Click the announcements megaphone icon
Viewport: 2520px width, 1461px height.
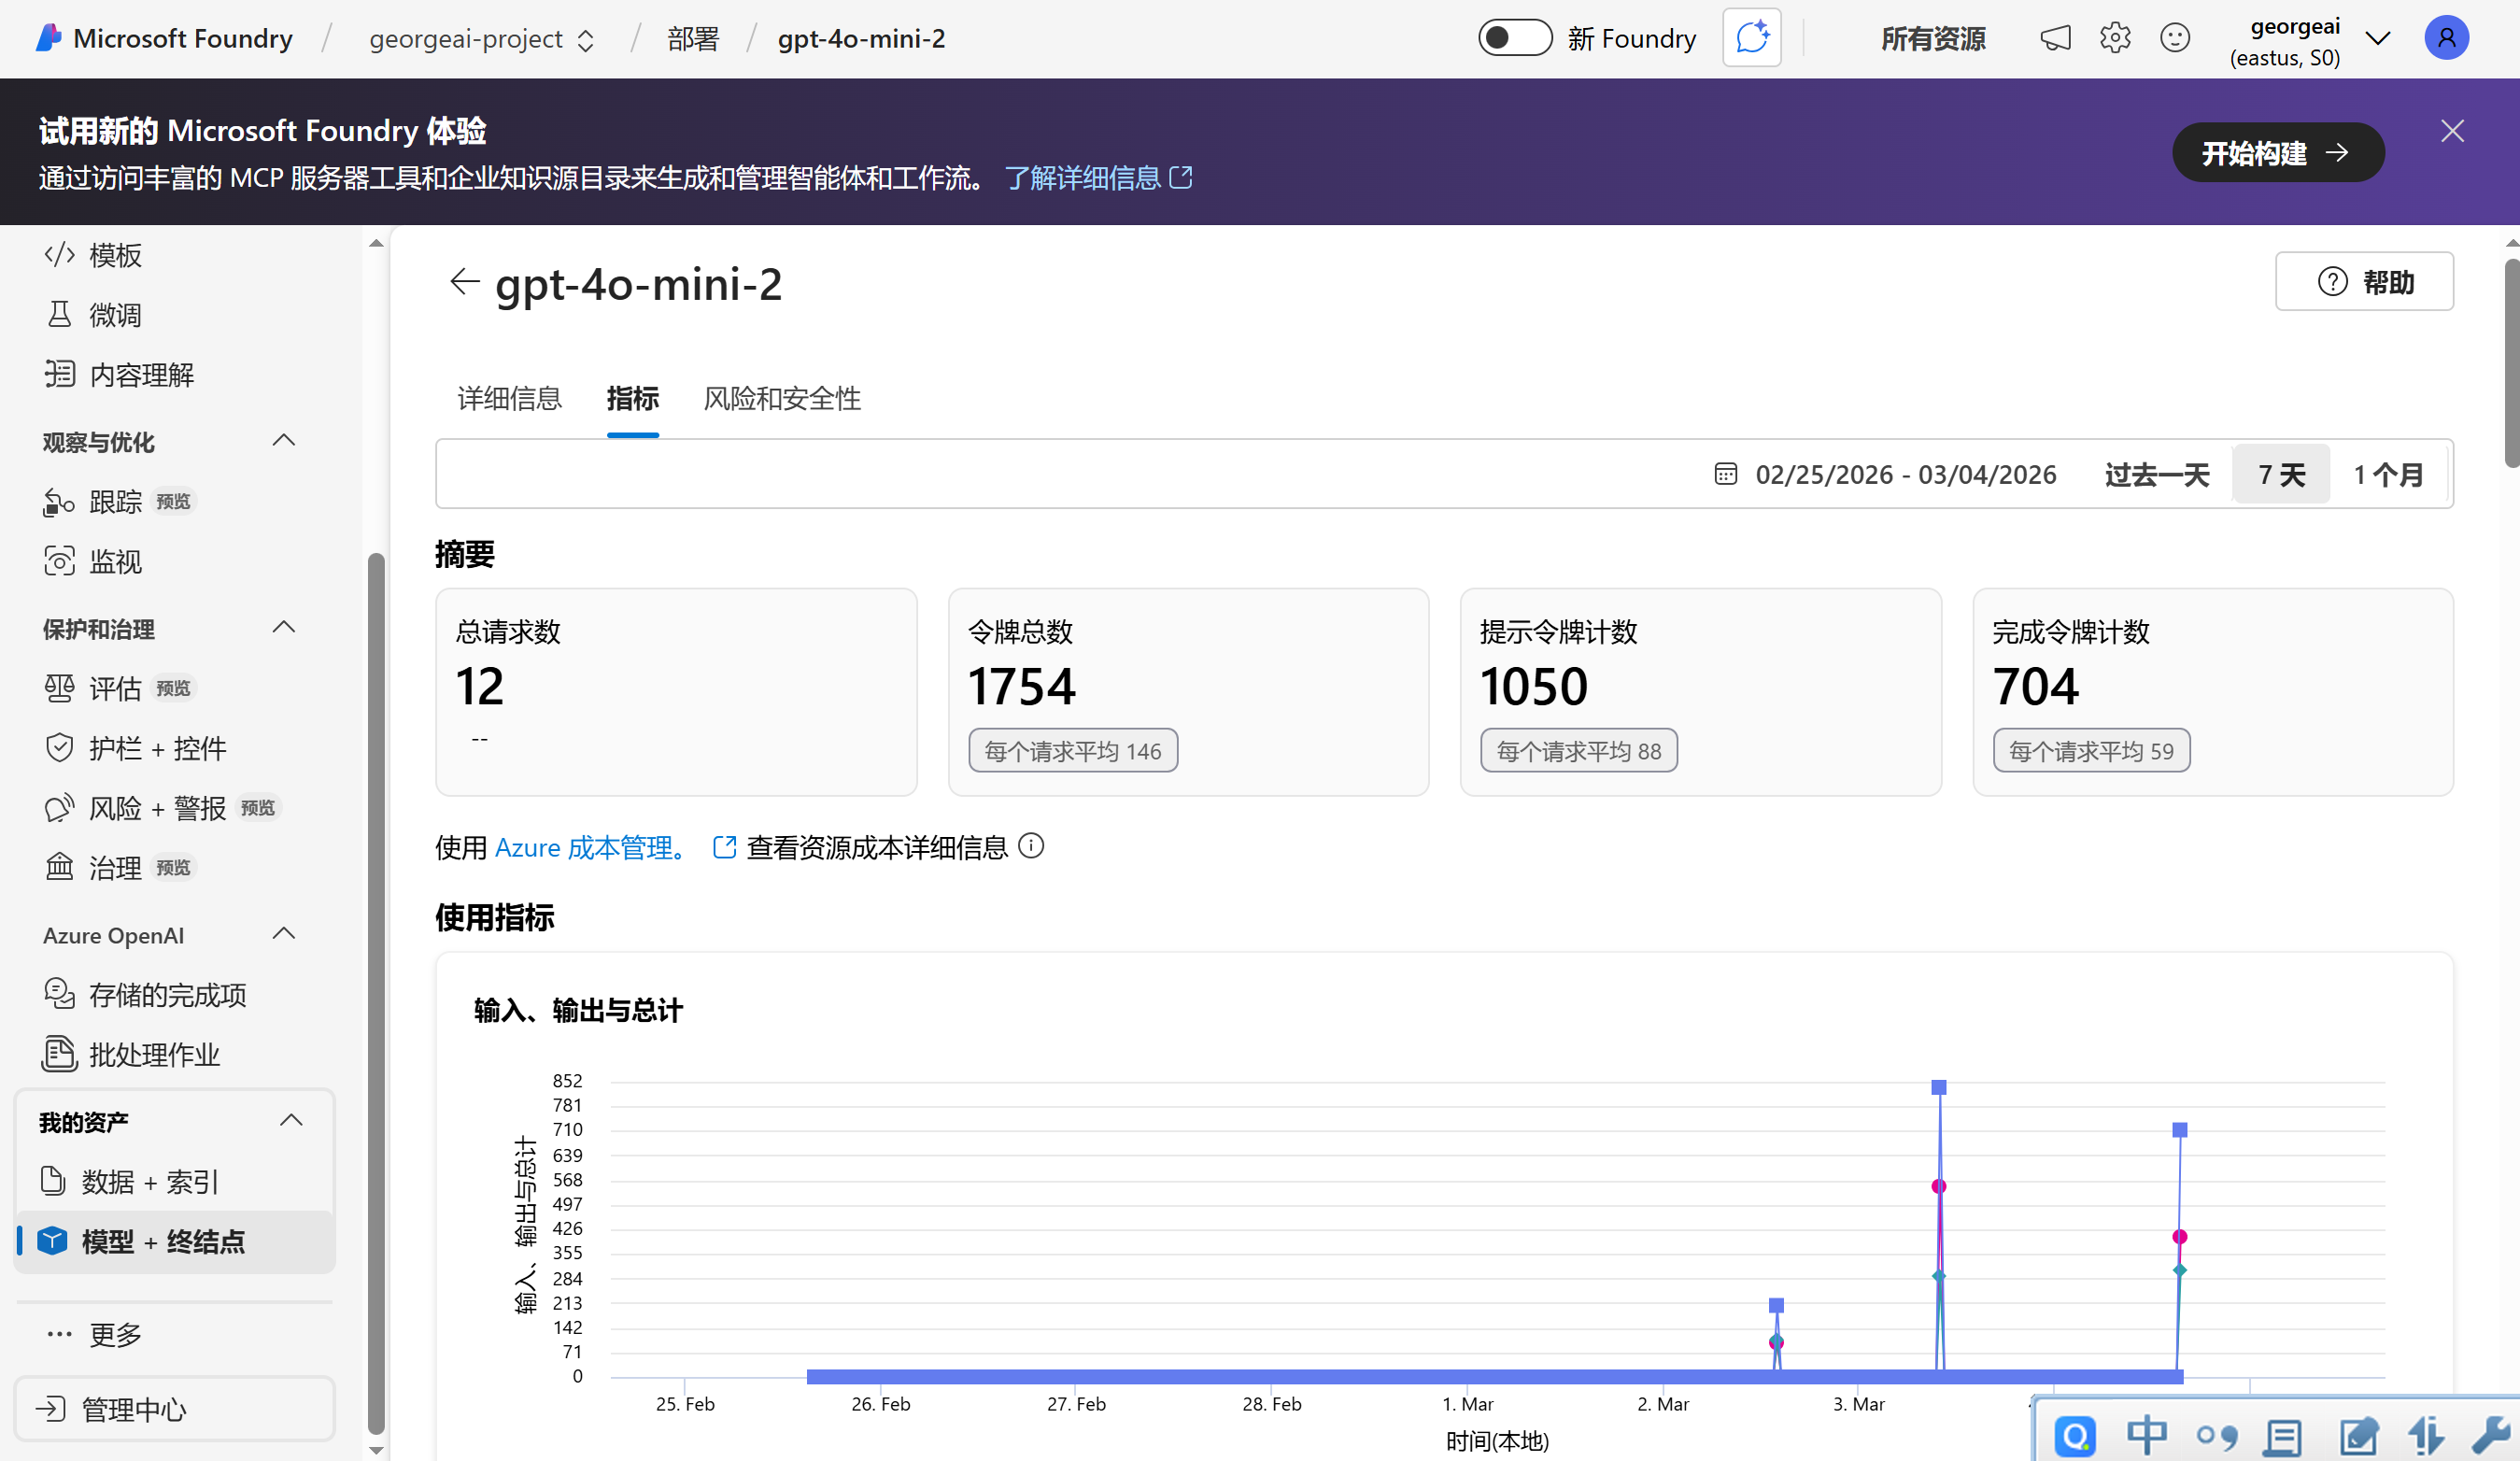pos(2054,38)
